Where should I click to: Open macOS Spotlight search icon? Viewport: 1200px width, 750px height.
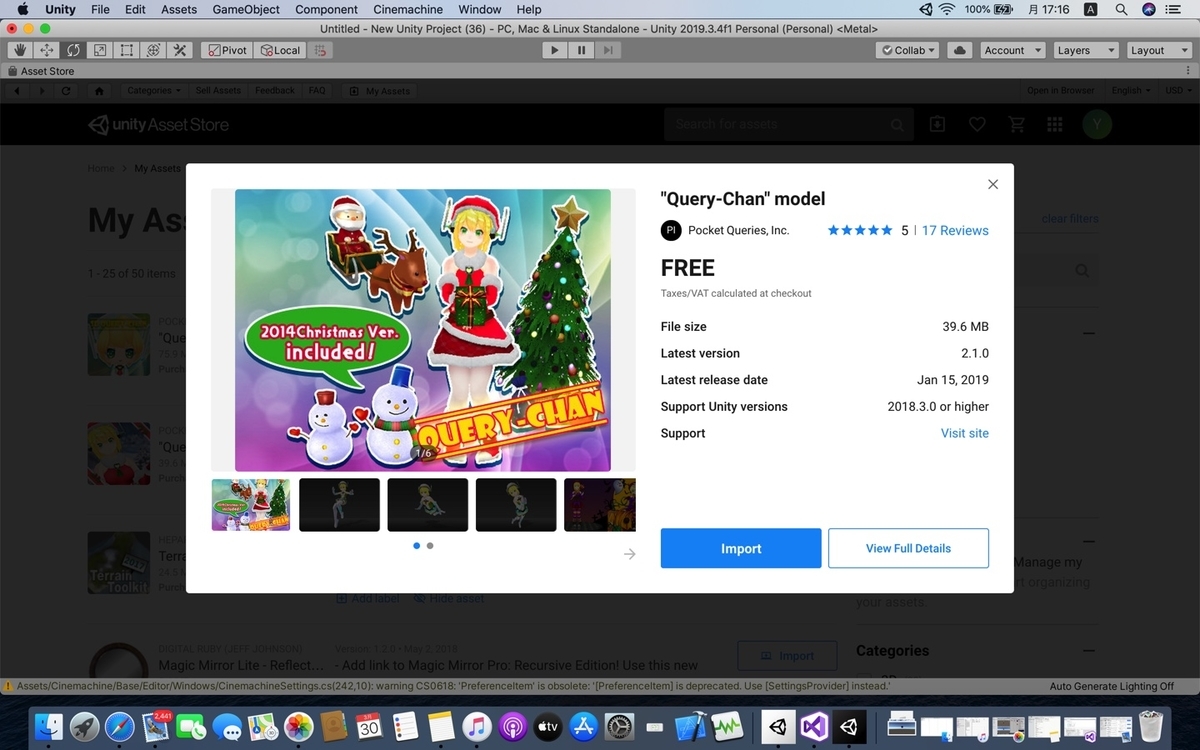[x=1122, y=9]
